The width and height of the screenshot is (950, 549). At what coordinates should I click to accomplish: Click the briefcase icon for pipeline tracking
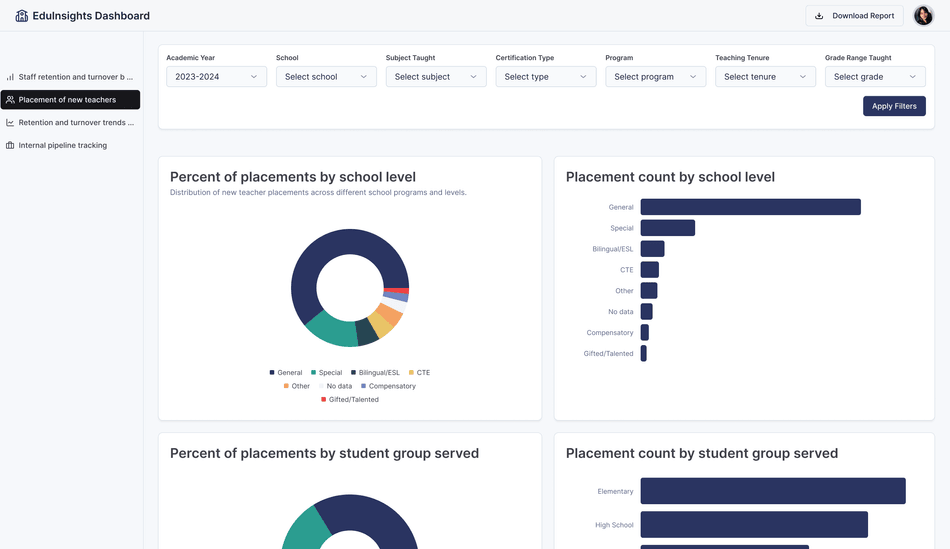click(10, 146)
